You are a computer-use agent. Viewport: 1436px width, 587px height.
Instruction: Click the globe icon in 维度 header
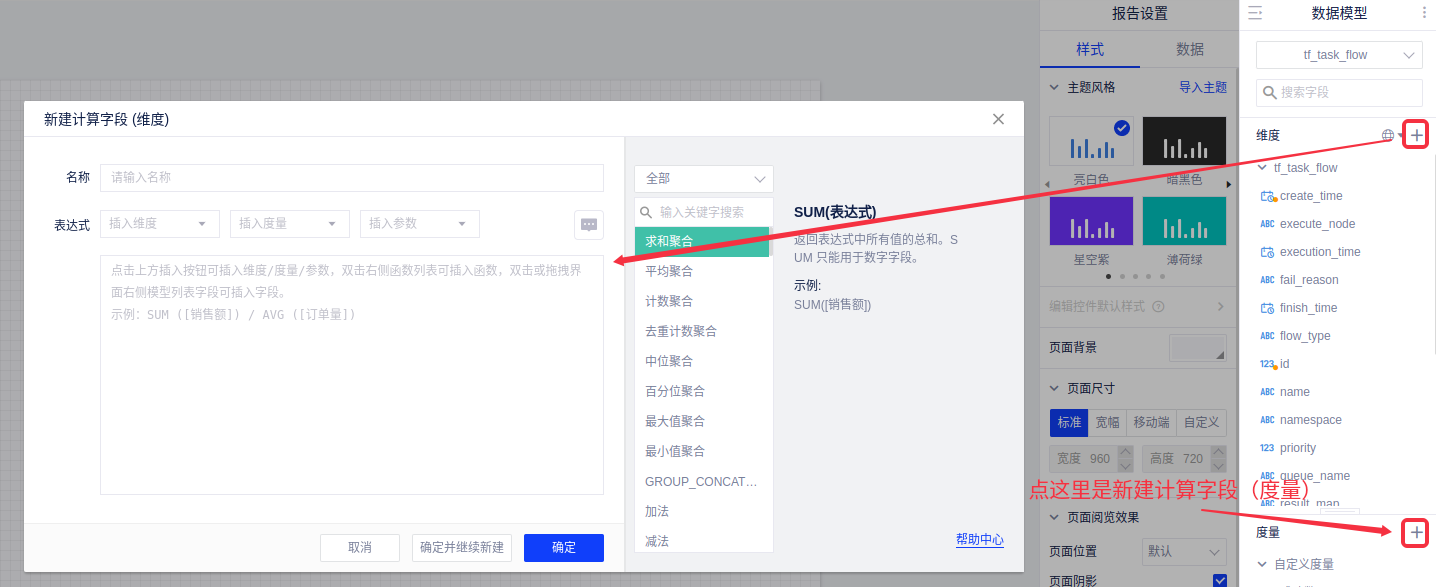1388,135
